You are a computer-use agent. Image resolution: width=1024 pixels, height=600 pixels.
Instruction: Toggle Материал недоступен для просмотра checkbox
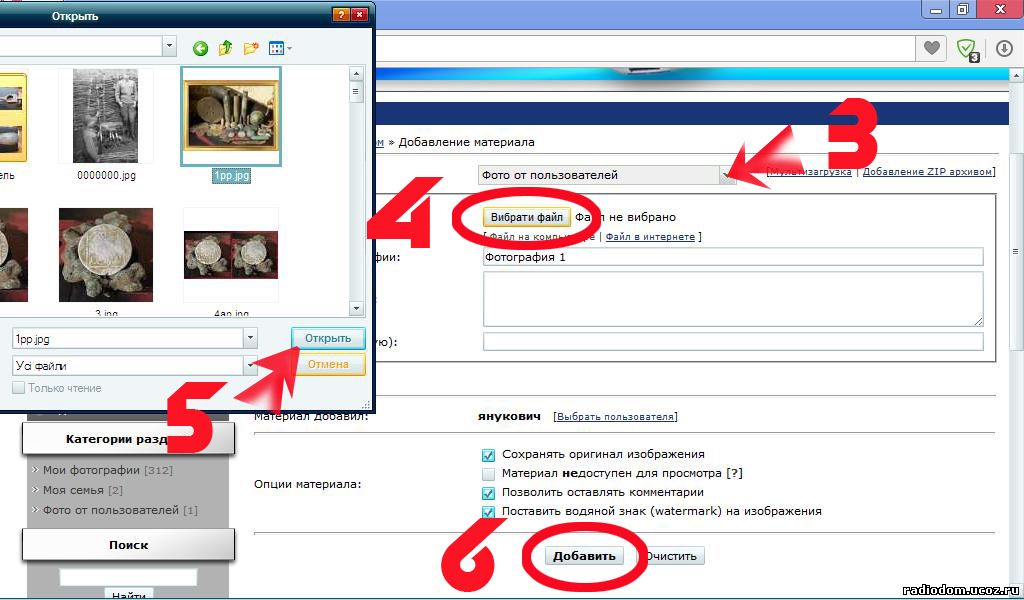click(488, 473)
